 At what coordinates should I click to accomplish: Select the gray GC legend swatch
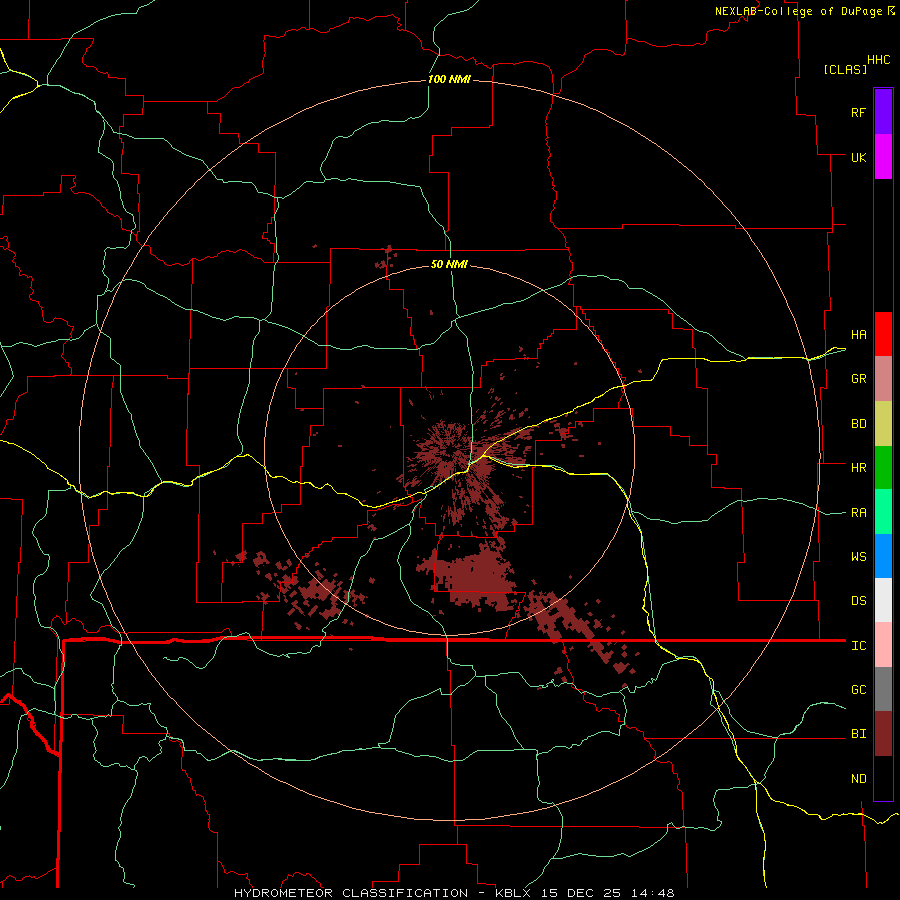click(883, 689)
